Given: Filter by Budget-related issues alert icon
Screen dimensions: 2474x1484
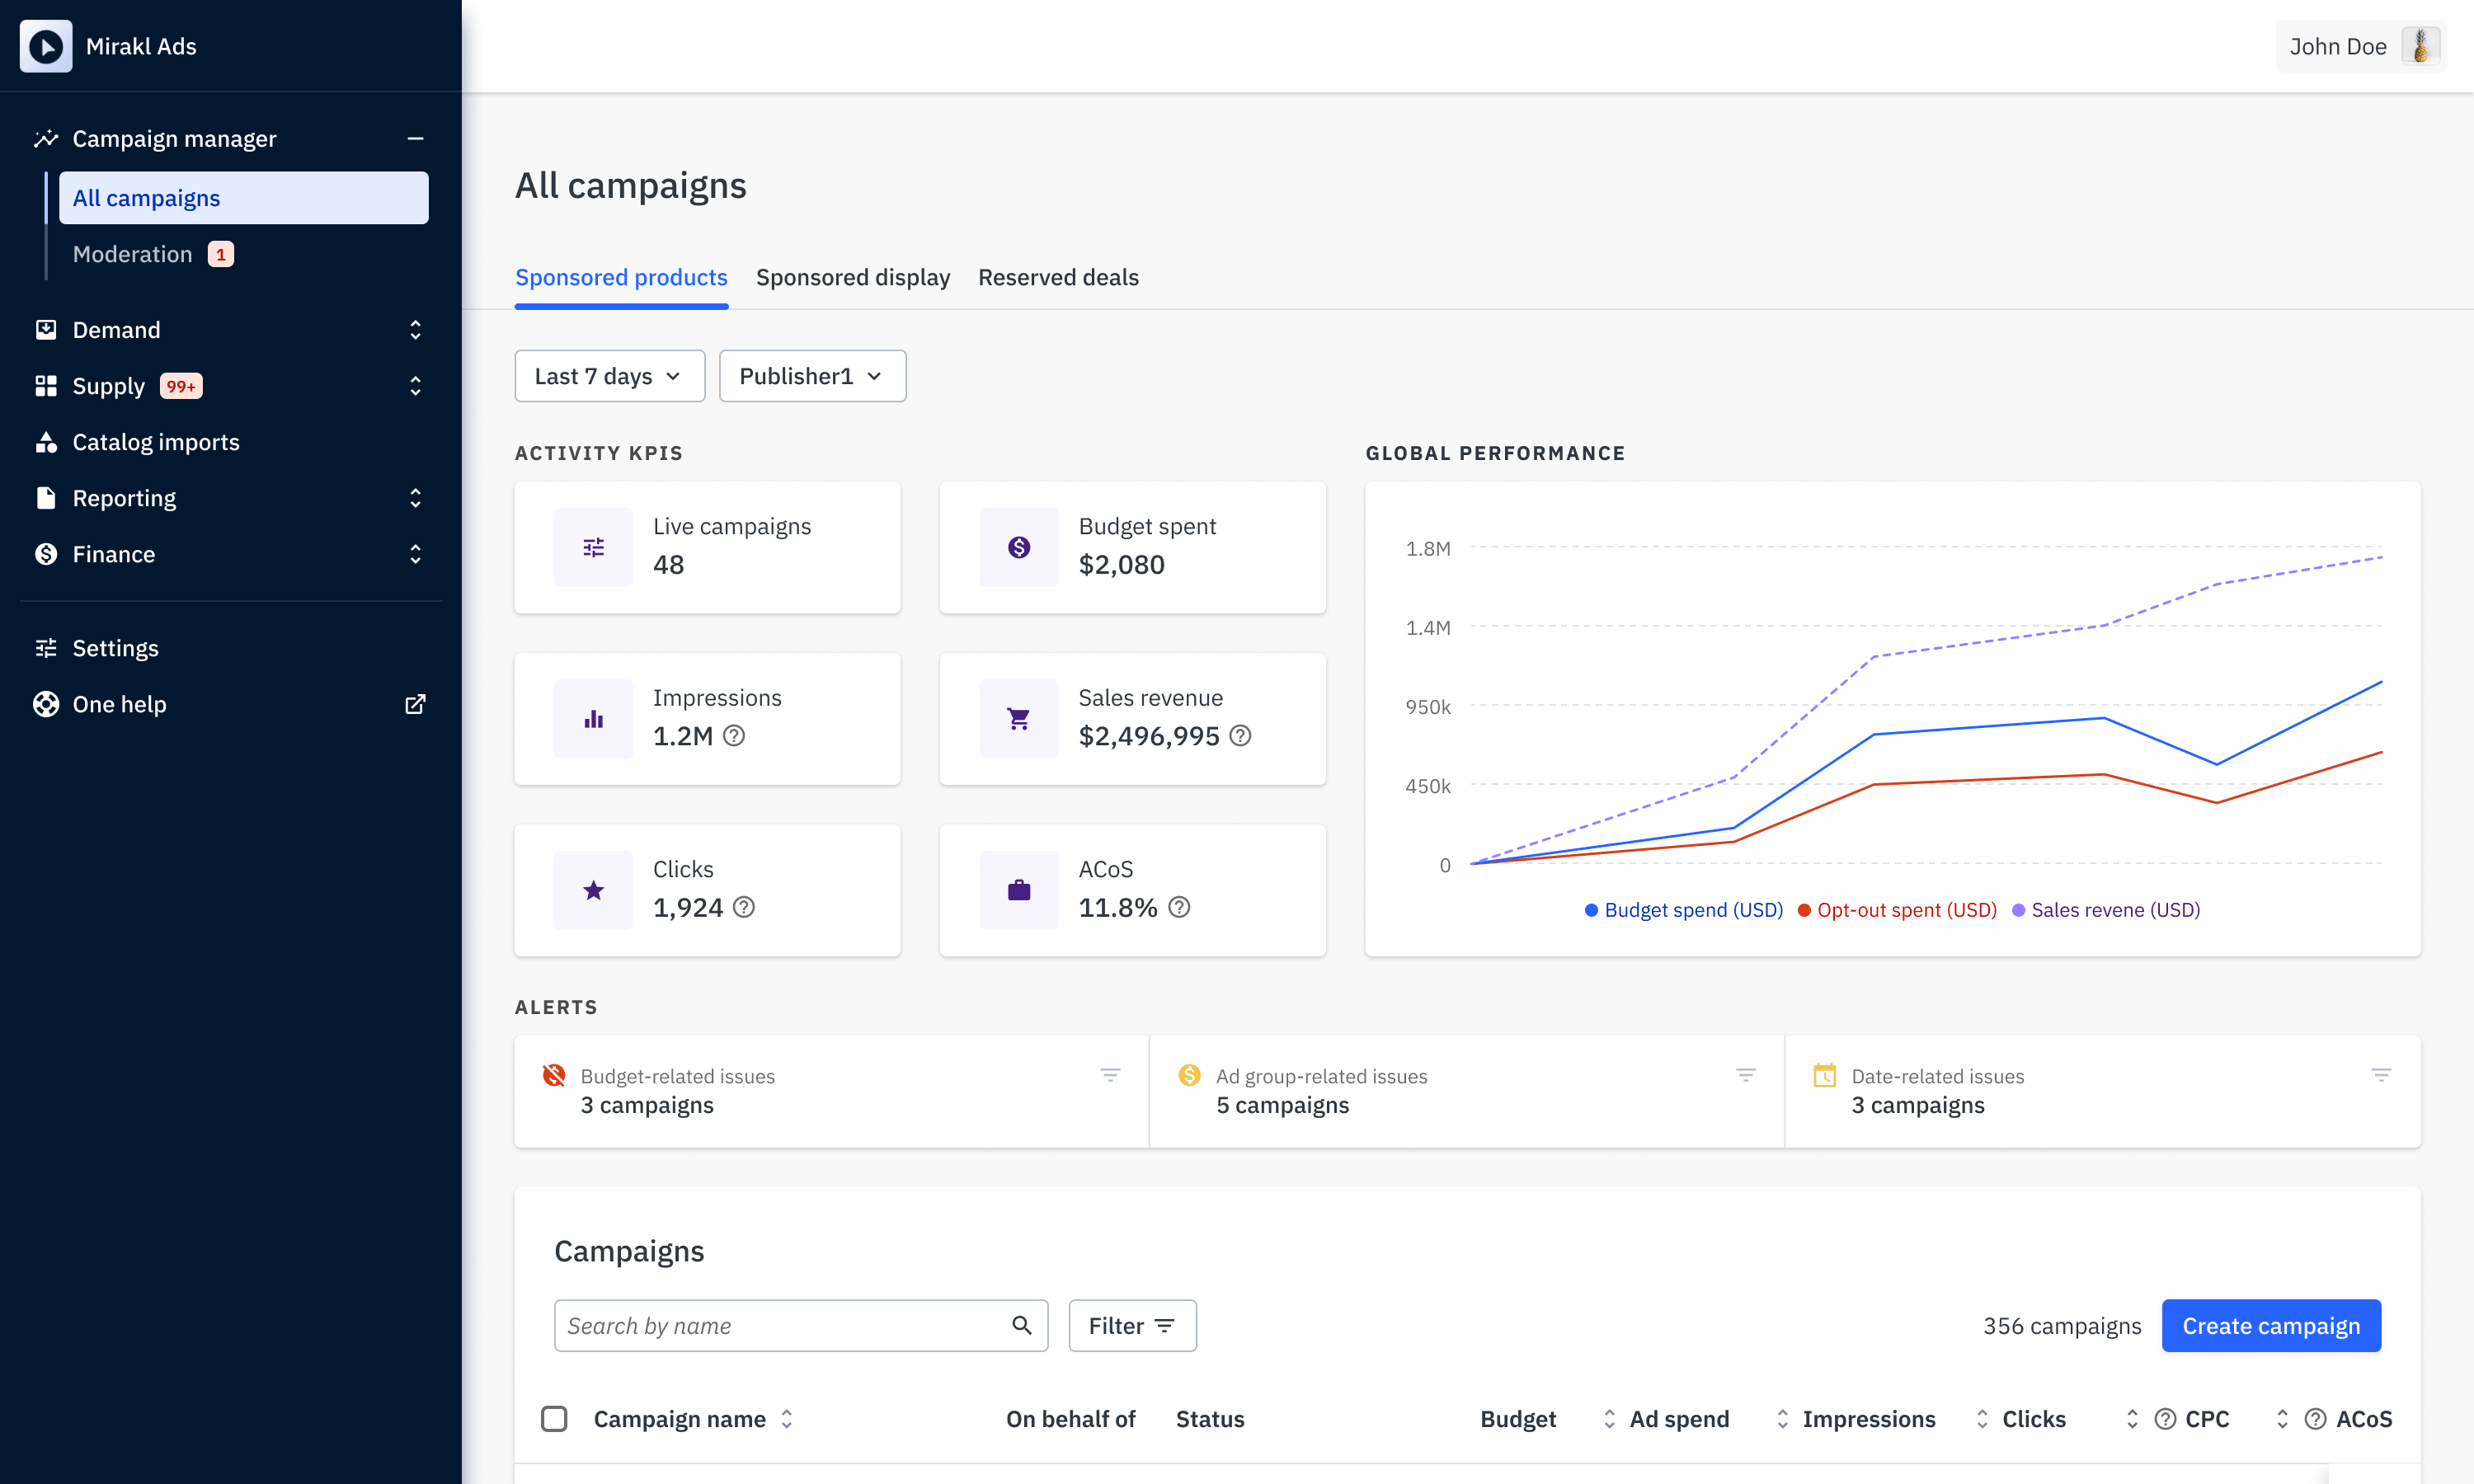Looking at the screenshot, I should (x=1110, y=1075).
